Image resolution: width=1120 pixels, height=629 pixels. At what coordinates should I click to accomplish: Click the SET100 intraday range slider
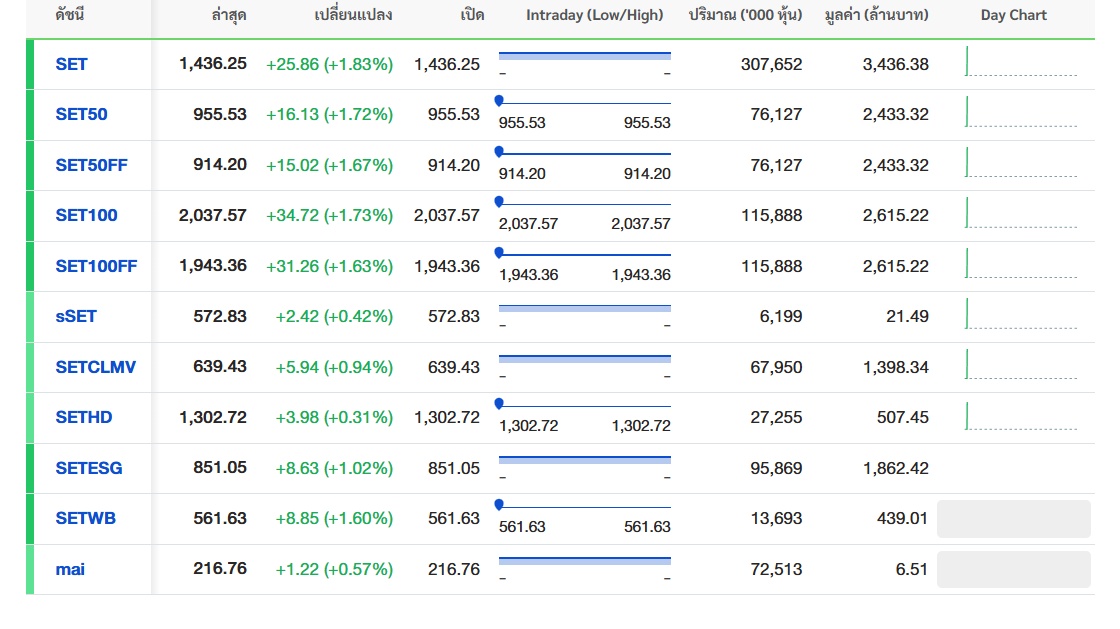click(x=584, y=203)
